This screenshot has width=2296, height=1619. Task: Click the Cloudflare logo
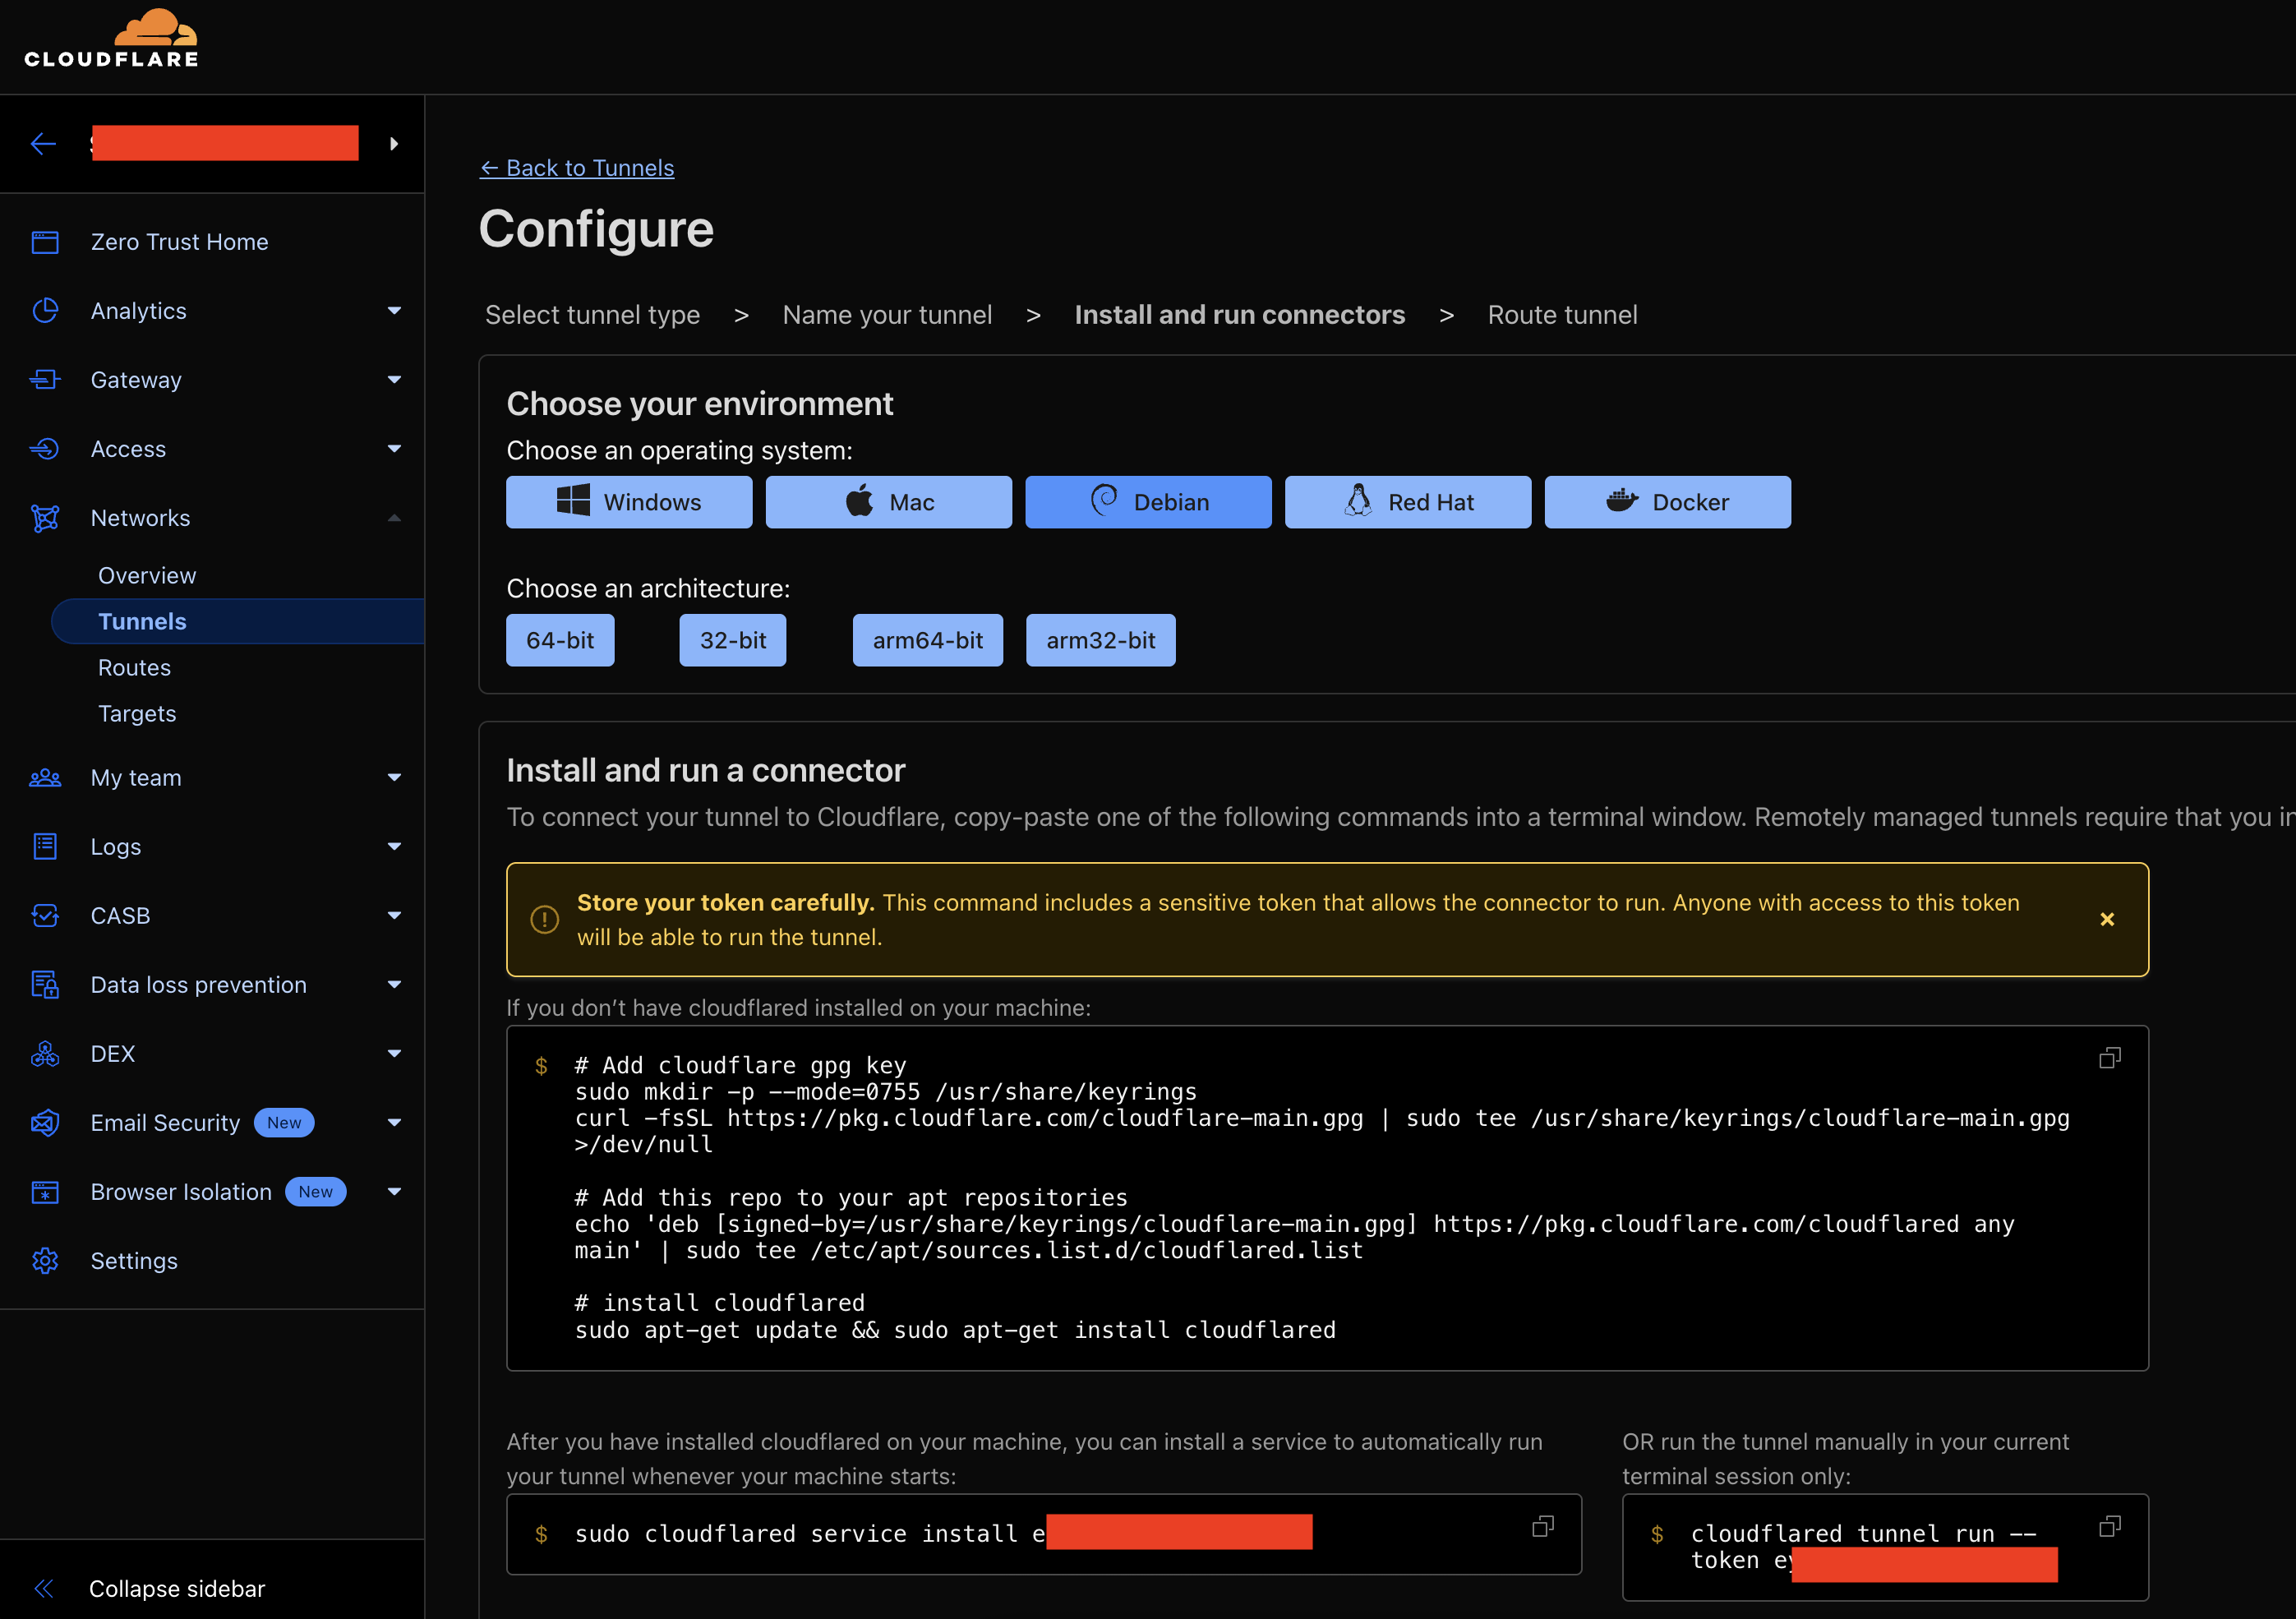[x=111, y=39]
